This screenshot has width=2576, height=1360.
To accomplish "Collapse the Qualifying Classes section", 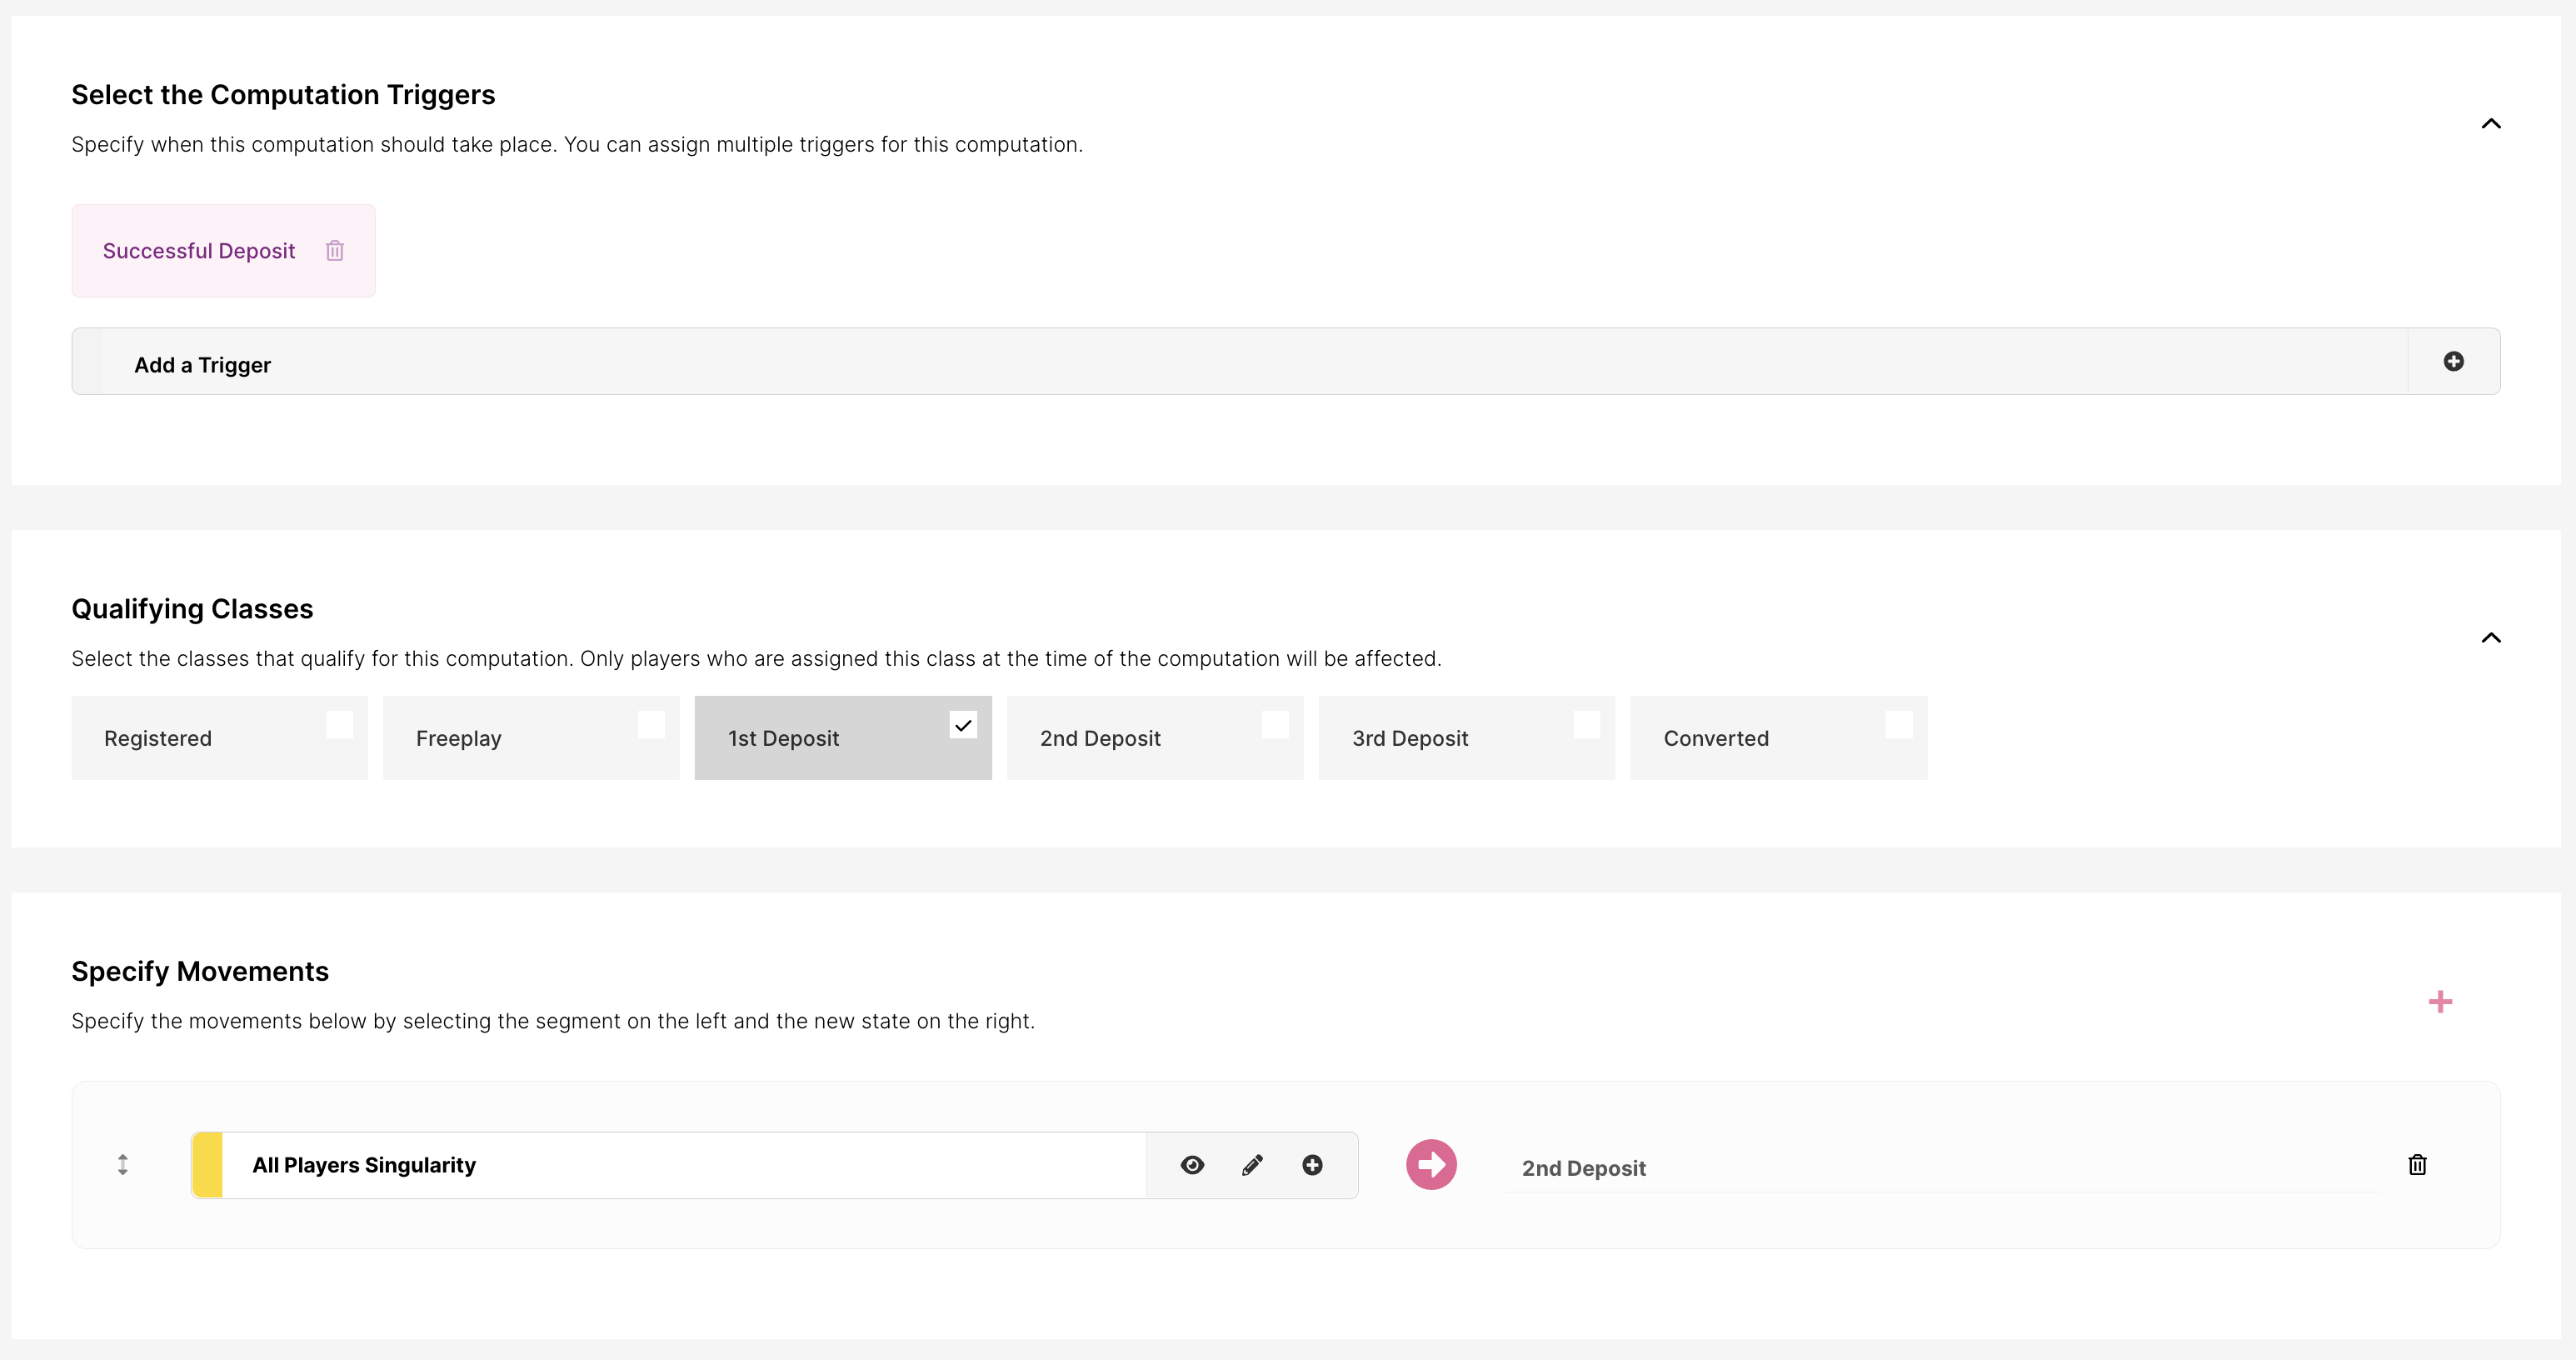I will [x=2491, y=638].
